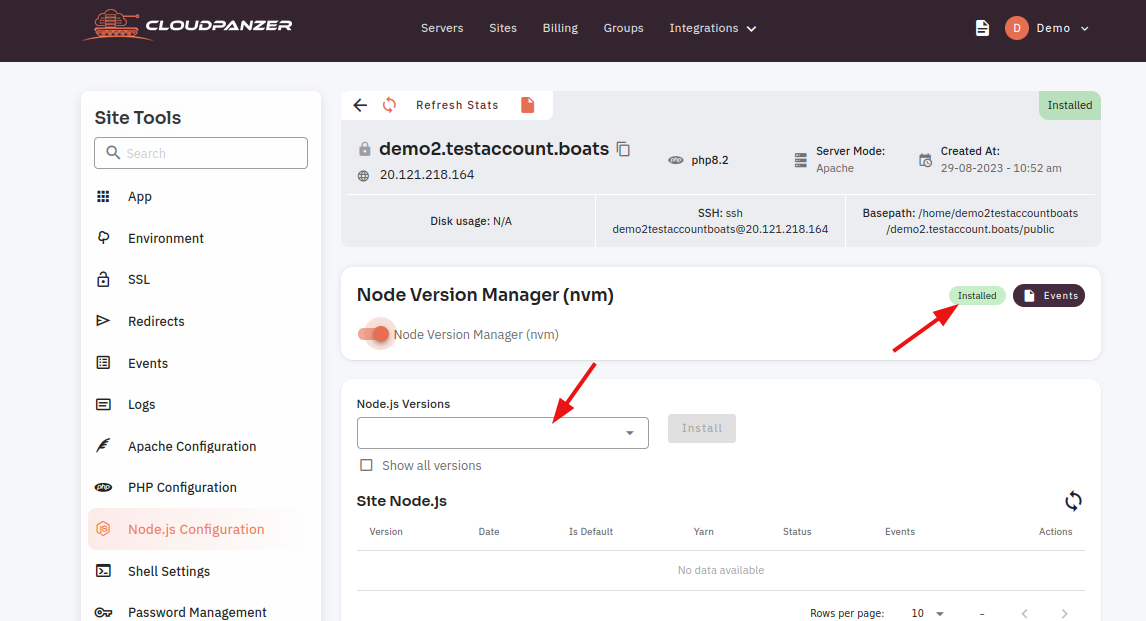Open Groups in the top navigation
This screenshot has height=621, width=1146.
coord(623,28)
